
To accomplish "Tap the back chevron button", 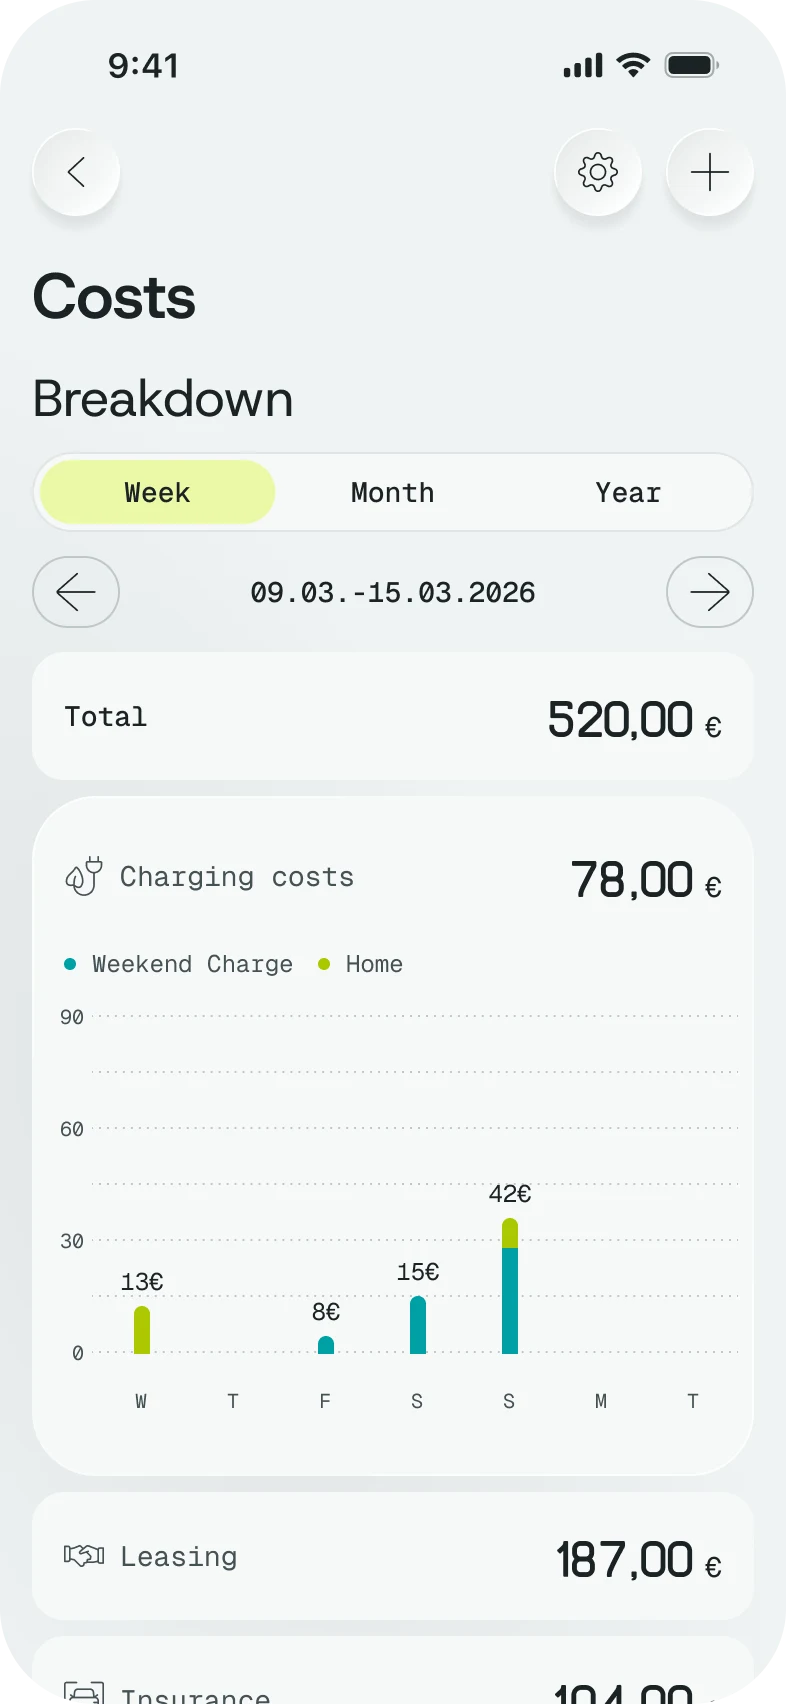I will click(x=76, y=172).
